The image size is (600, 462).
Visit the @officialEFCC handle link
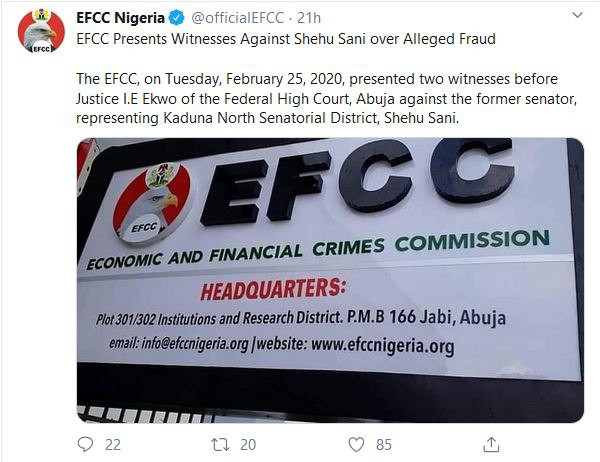230,18
